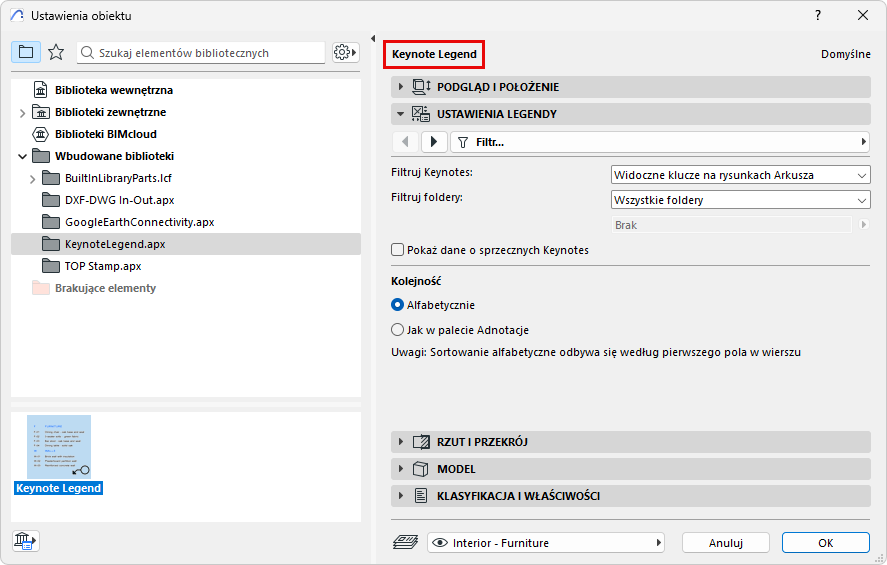887x565 pixels.
Task: Switch to the folder view icon
Action: [x=26, y=52]
